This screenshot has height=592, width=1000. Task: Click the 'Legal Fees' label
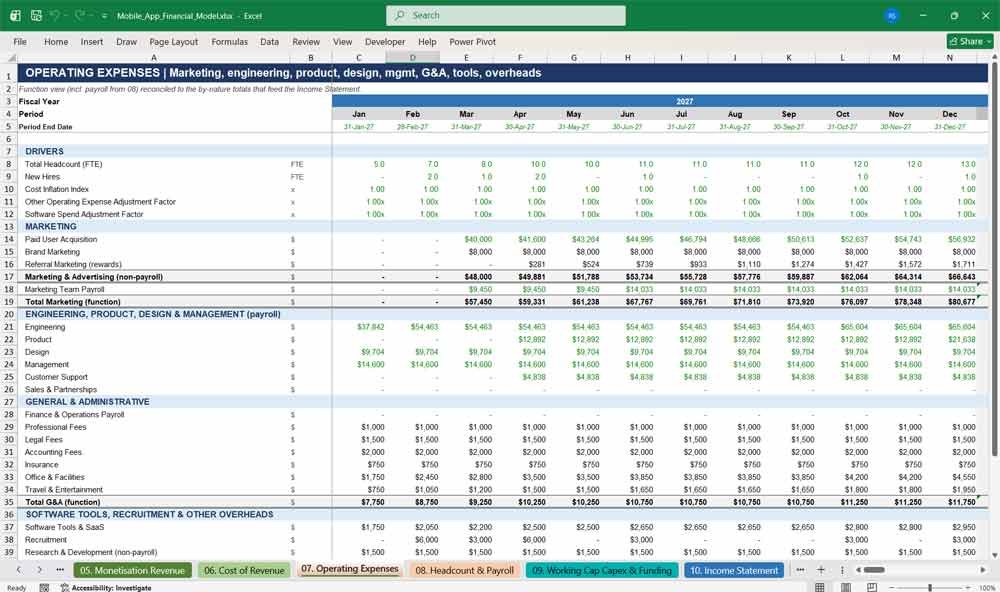(43, 440)
